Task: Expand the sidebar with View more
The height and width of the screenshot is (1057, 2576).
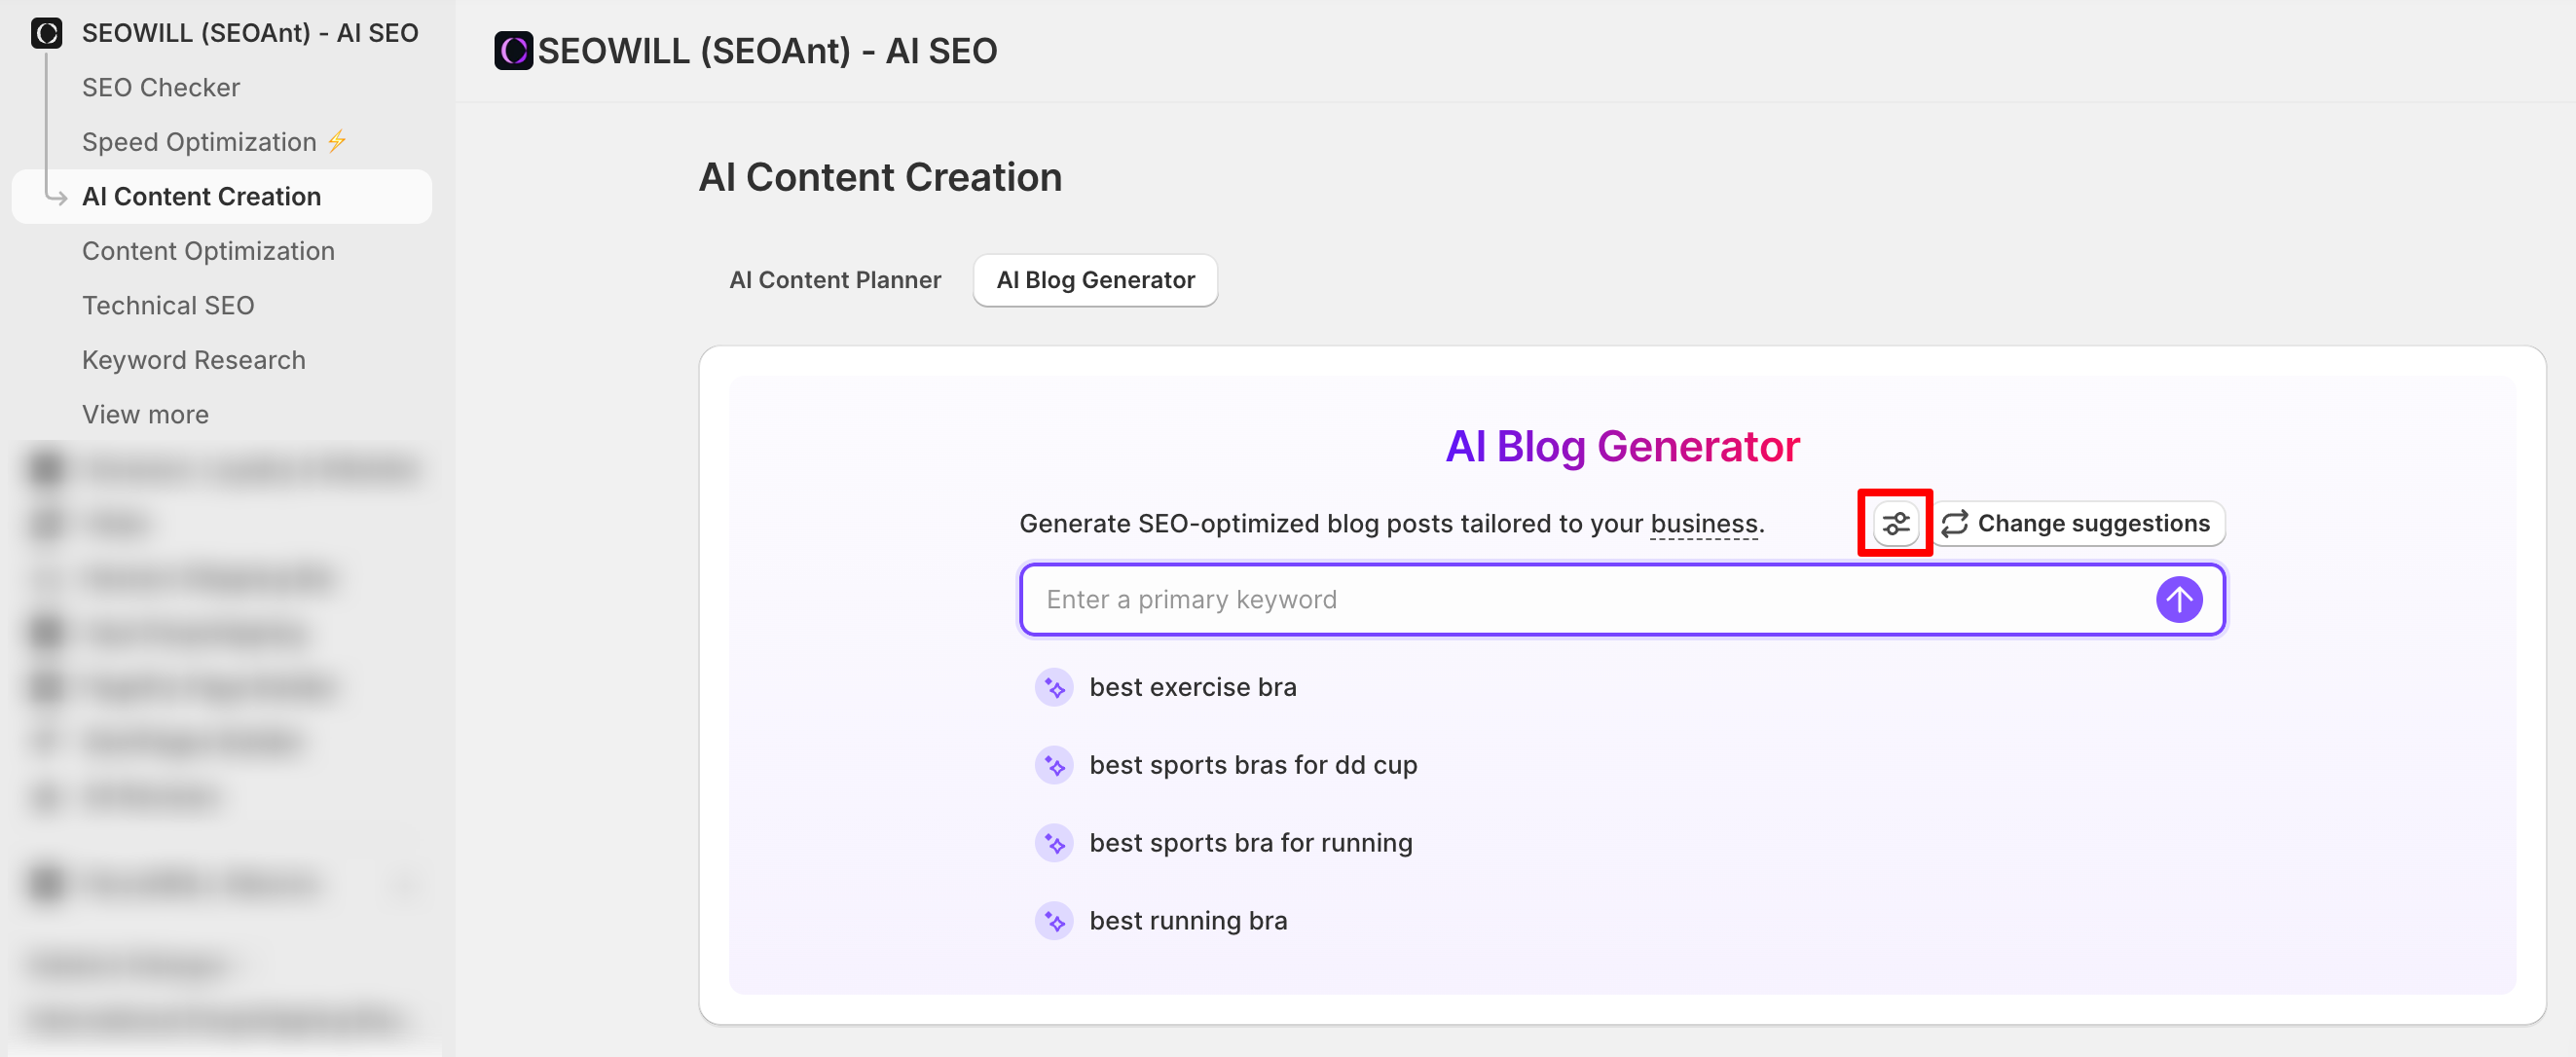Action: 145,414
